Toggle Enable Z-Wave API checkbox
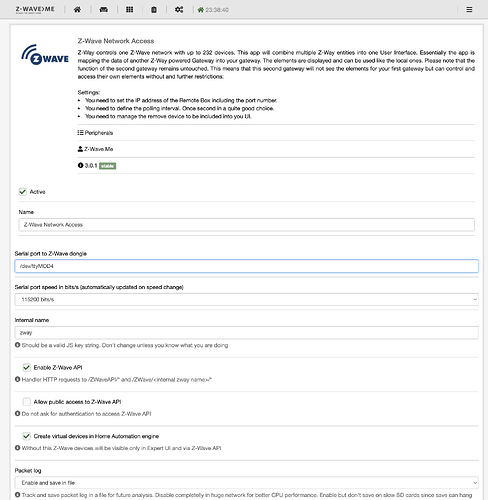Screen dimensions: 488x500 coord(27,367)
